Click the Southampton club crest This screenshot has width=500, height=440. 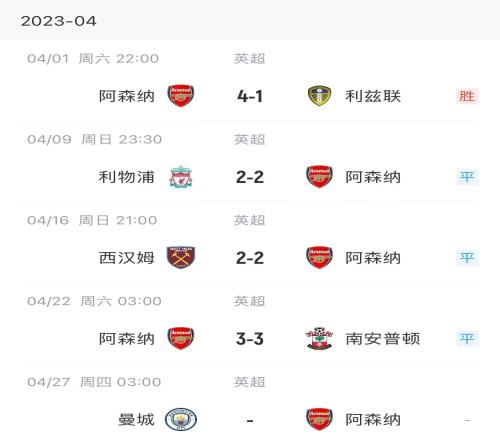coord(319,338)
